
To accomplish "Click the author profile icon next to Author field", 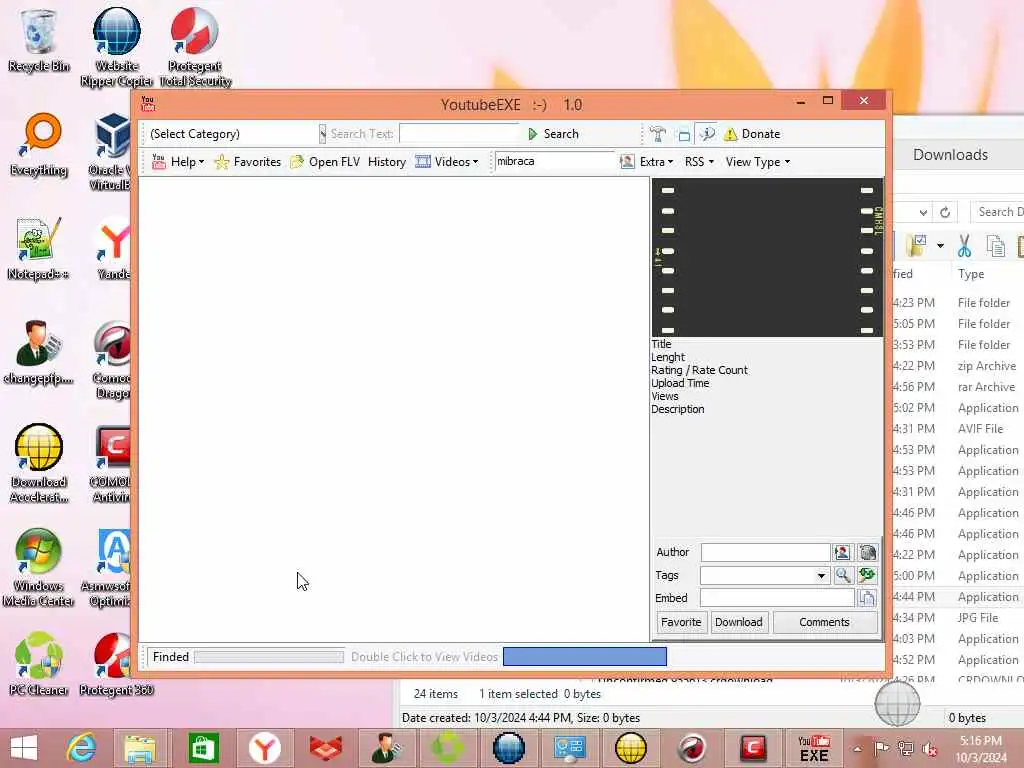I will pos(842,552).
